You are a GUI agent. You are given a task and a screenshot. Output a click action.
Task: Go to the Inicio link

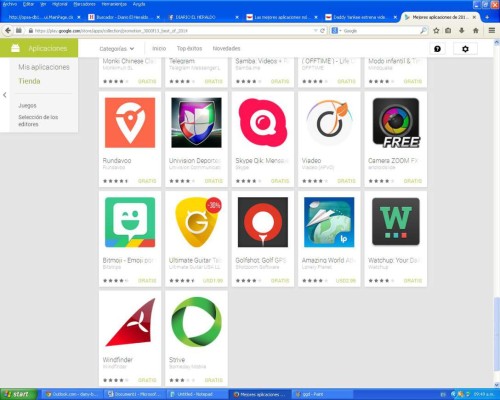tap(159, 49)
